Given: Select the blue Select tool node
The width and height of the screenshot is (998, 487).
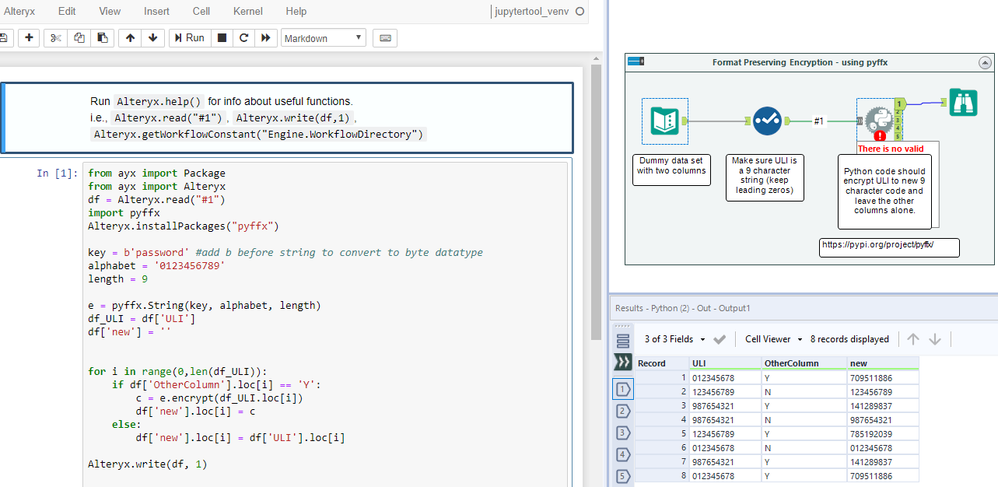Looking at the screenshot, I should pyautogui.click(x=767, y=120).
